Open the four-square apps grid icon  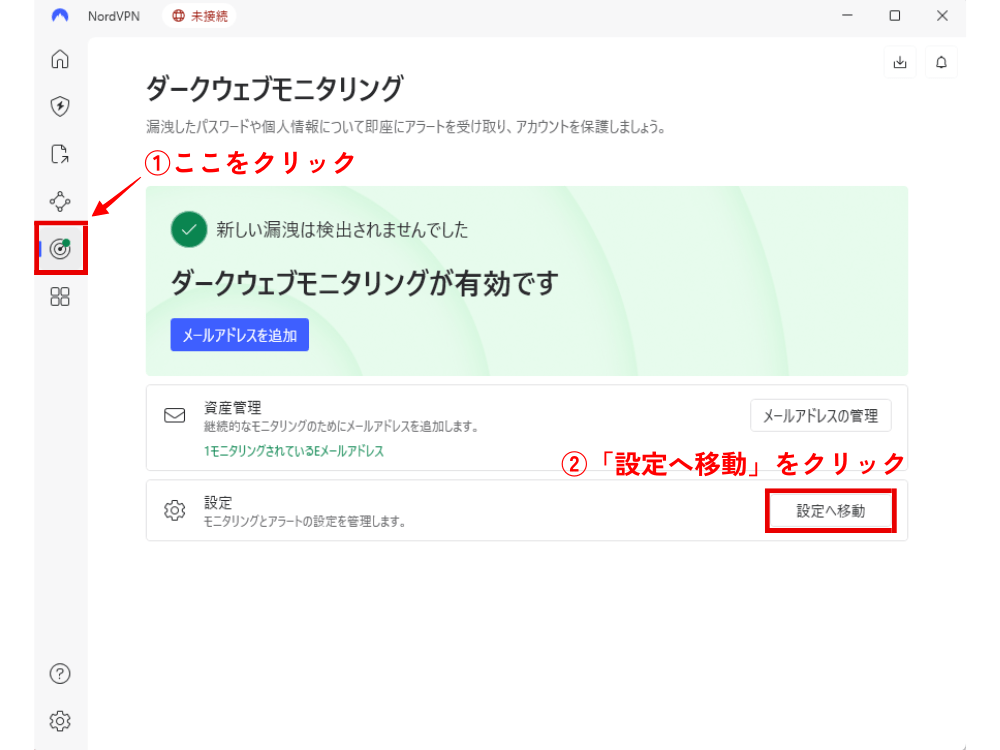(60, 297)
